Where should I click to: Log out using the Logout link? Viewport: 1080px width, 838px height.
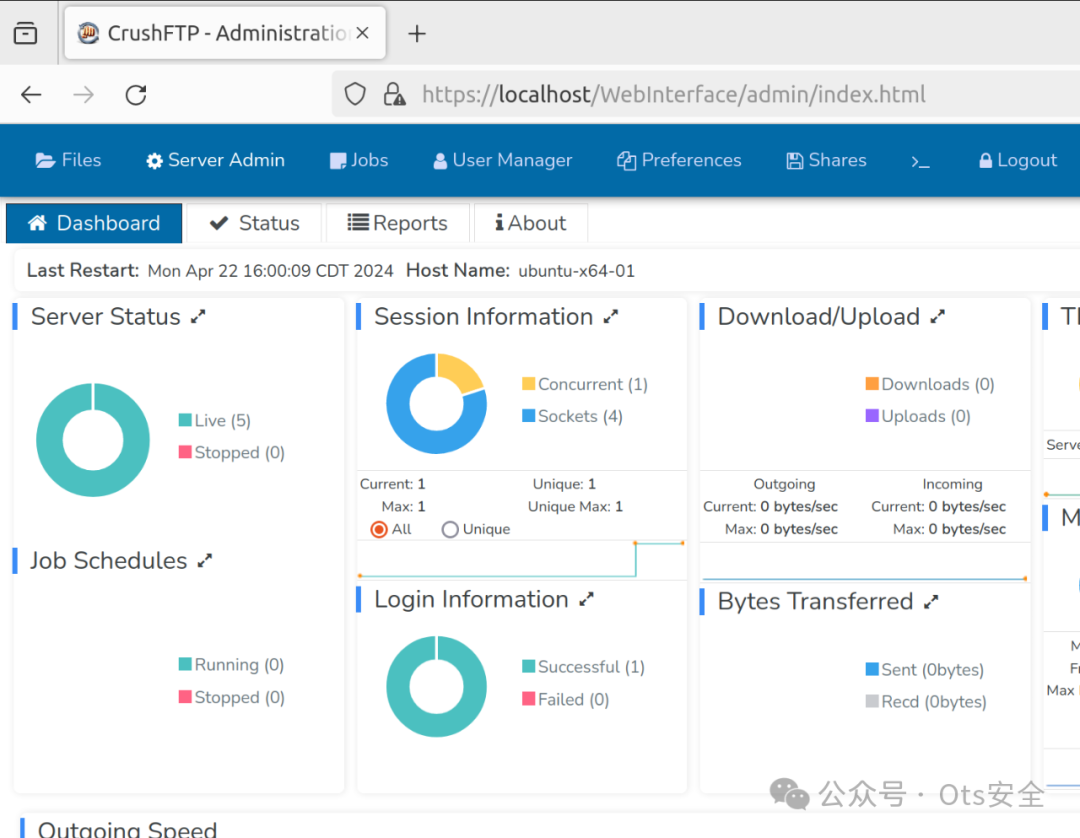[x=1018, y=160]
